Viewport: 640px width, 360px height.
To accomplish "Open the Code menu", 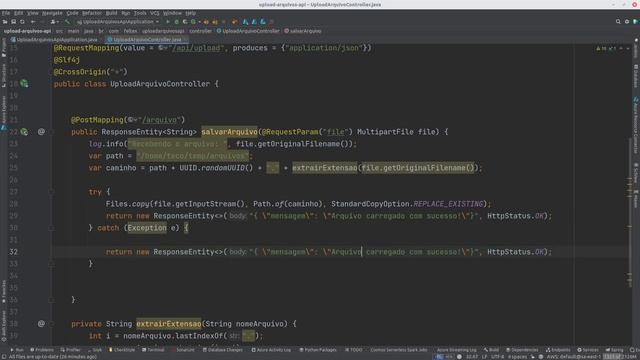I will point(72,13).
